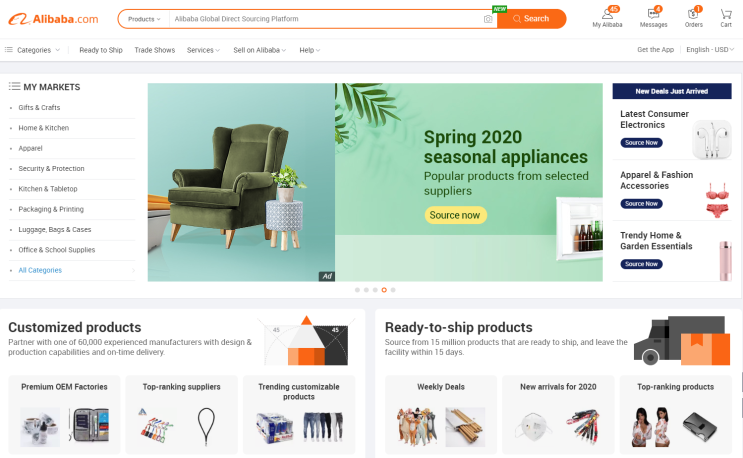Click the yellow Source now banner button
Viewport: 743px width, 458px height.
[x=455, y=215]
